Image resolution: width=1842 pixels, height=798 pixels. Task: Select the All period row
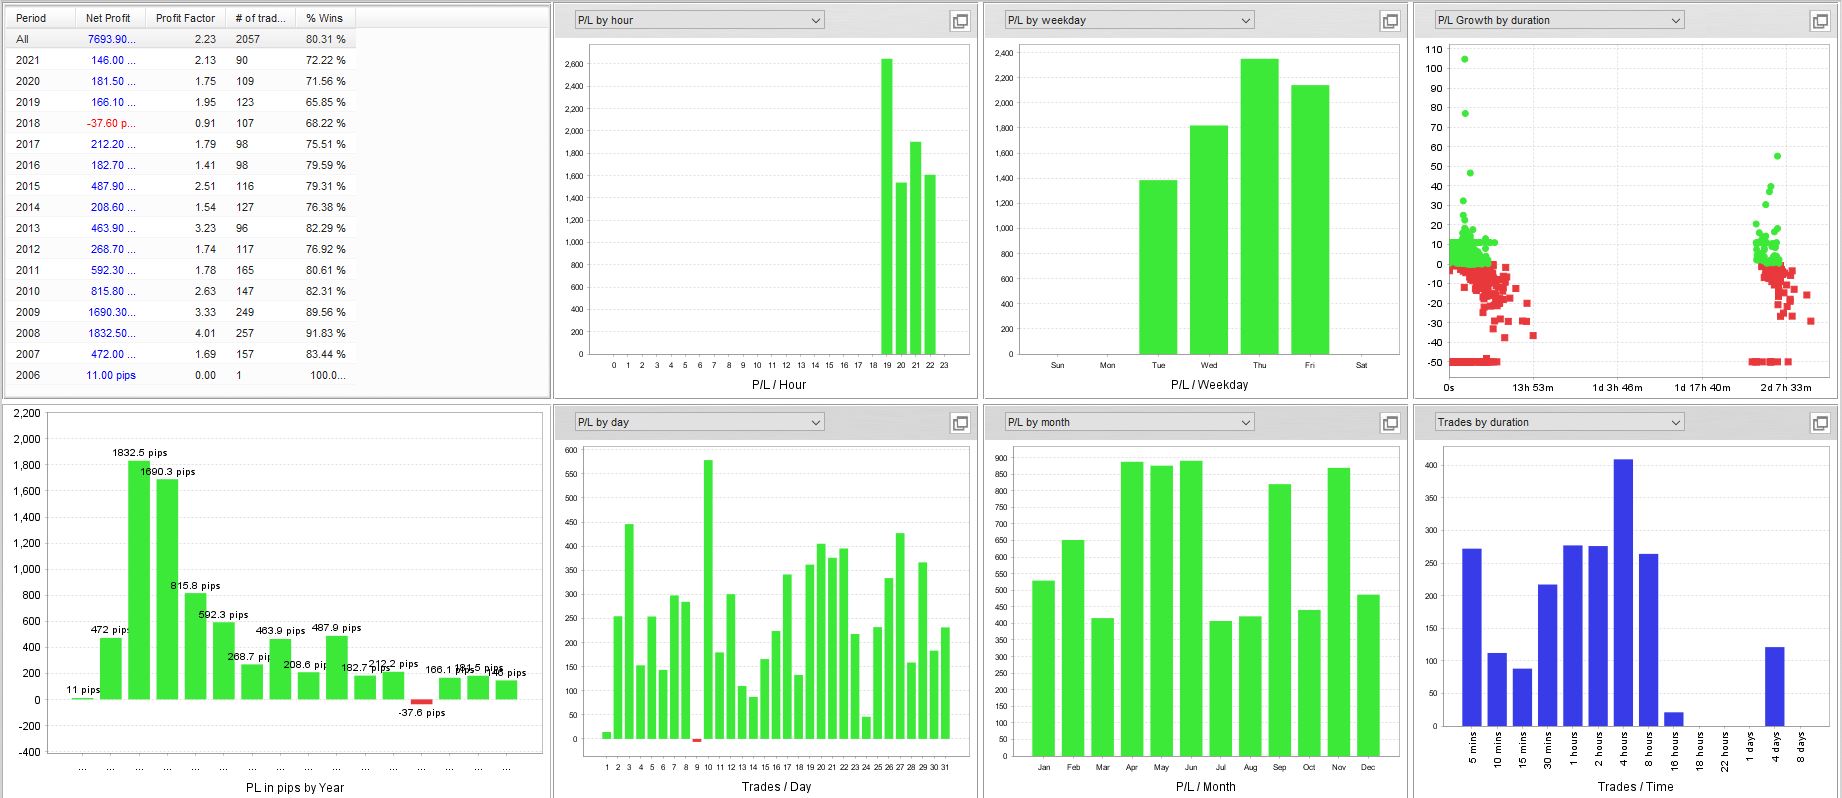181,39
